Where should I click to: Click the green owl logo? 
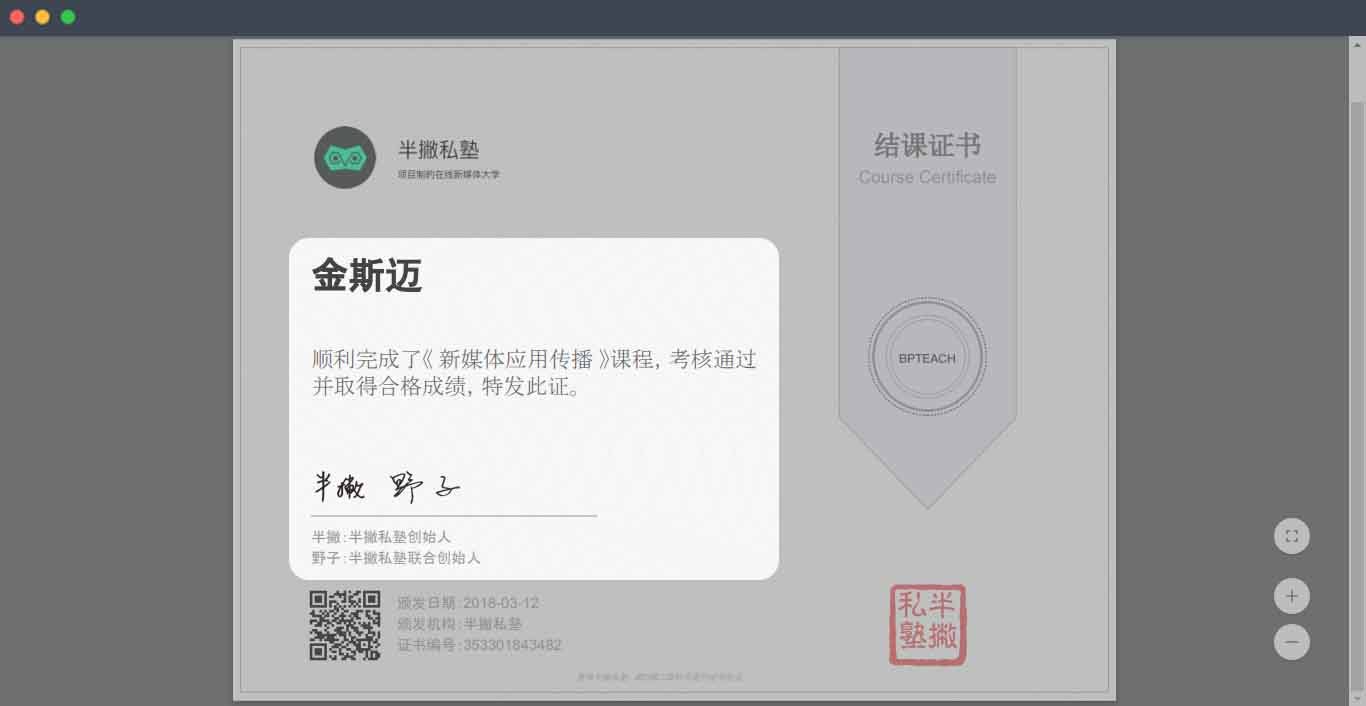pyautogui.click(x=345, y=158)
